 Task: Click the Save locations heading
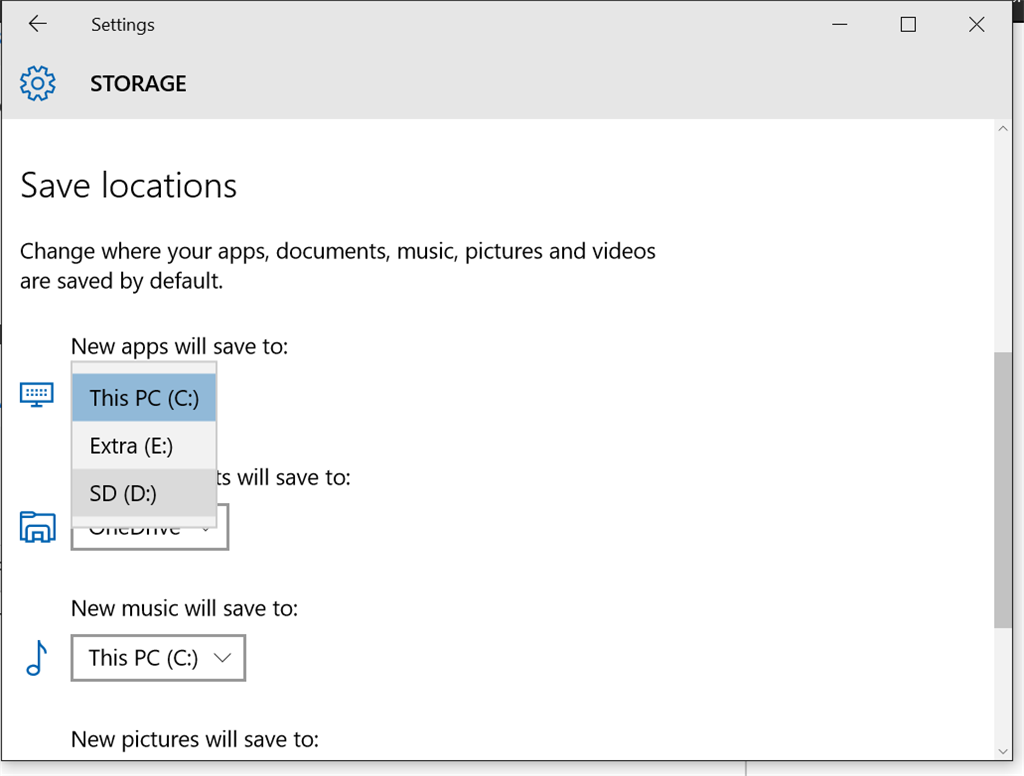(129, 186)
